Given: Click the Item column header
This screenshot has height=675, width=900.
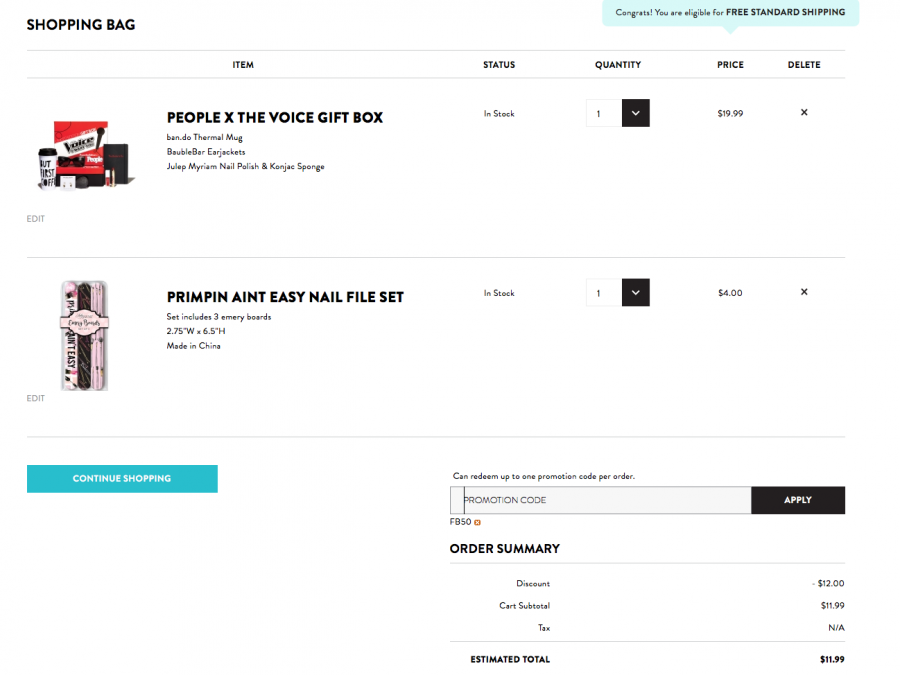Looking at the screenshot, I should [x=243, y=65].
